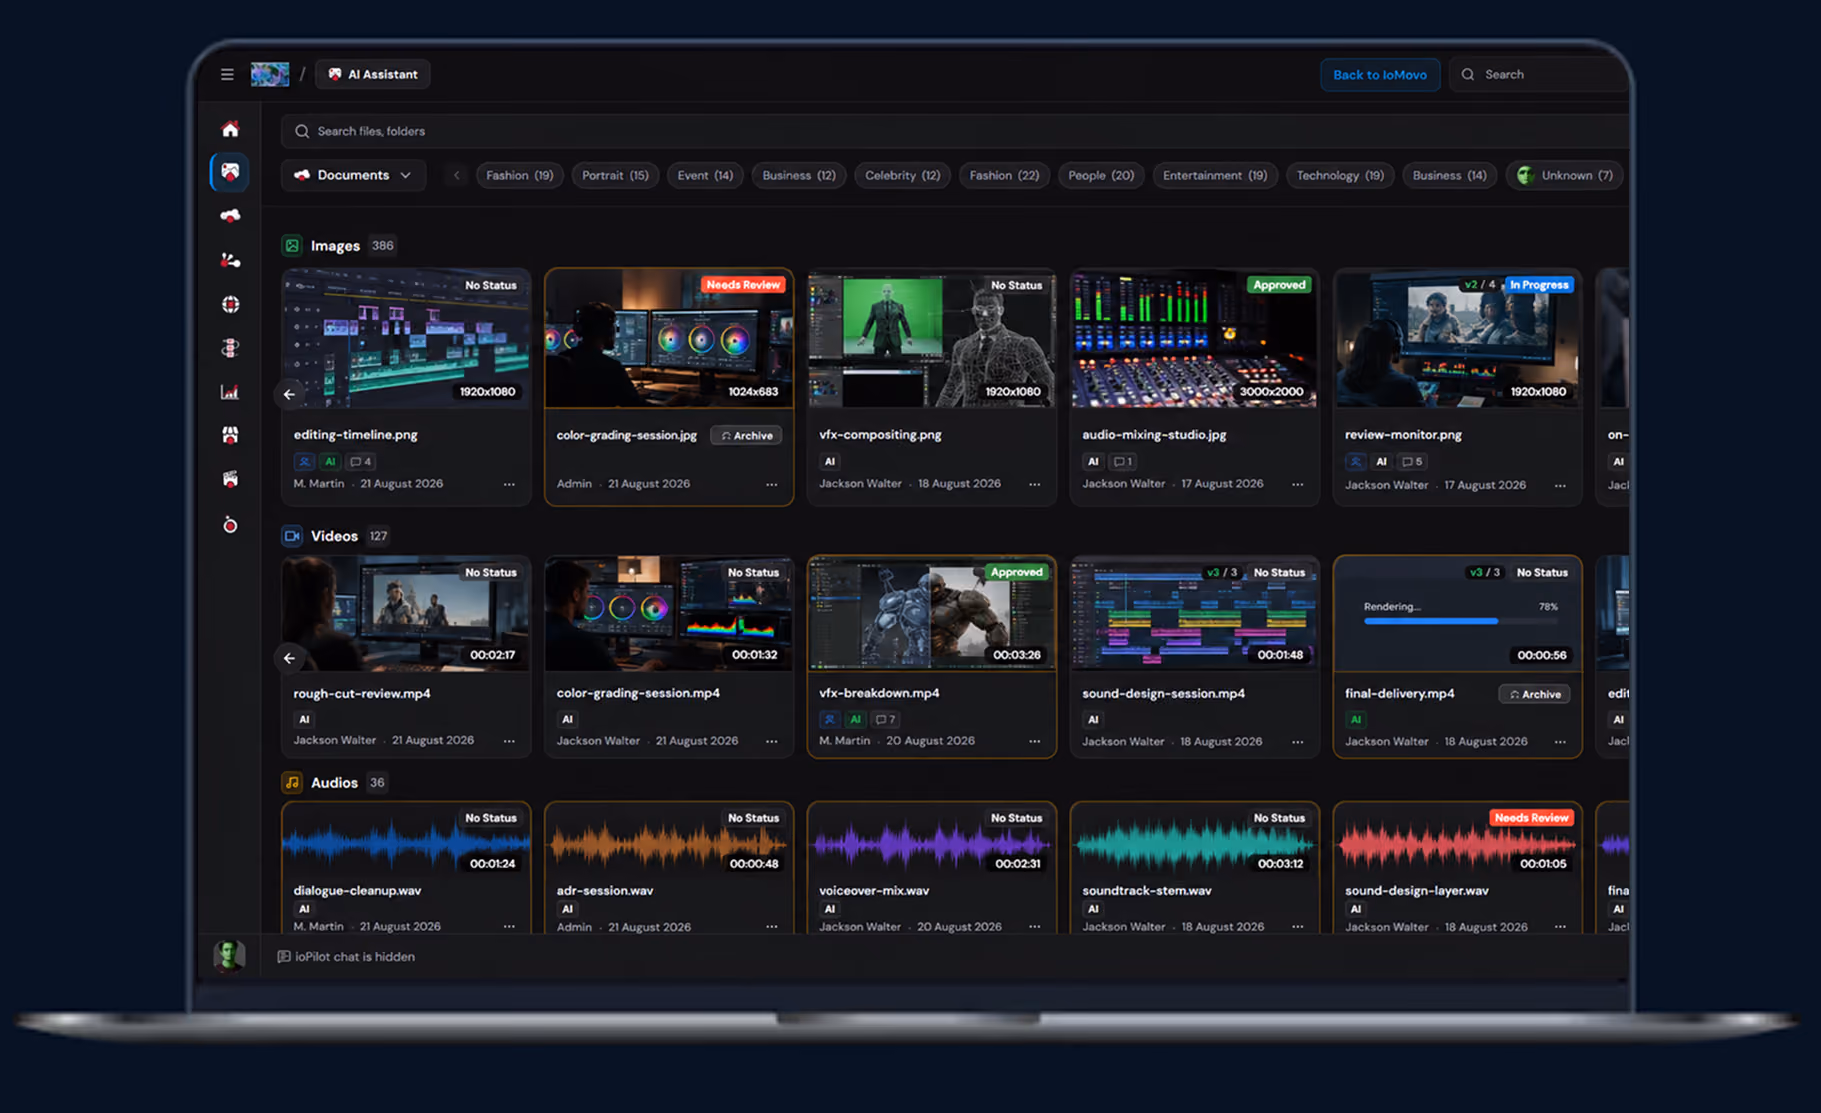Screen dimensions: 1821x1113
Task: Open the globe icon in the sidebar
Action: coord(230,304)
